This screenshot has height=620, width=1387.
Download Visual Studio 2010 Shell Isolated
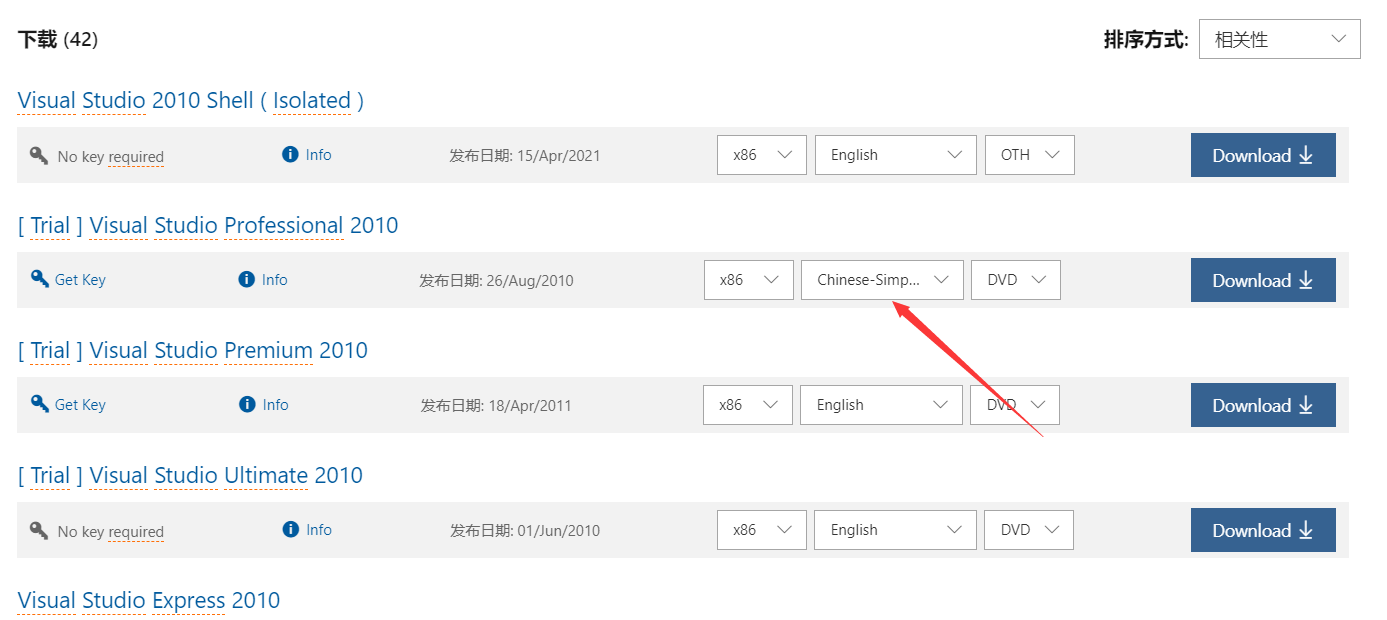(x=1262, y=155)
